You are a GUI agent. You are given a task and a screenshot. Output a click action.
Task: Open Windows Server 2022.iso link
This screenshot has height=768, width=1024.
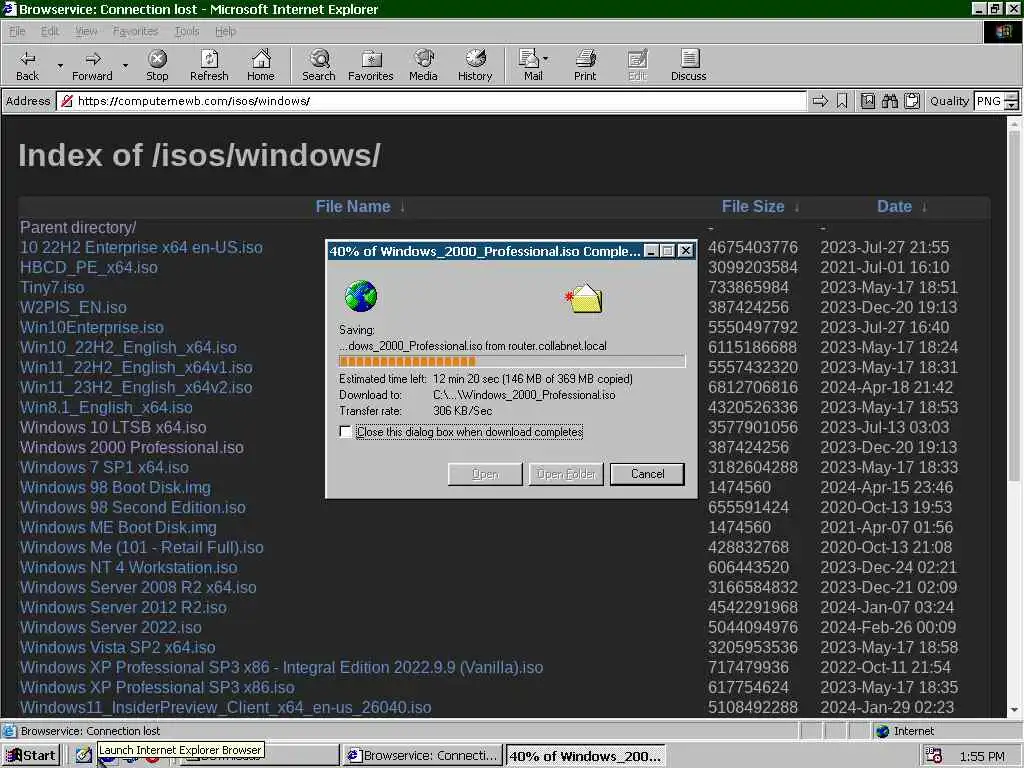tap(111, 628)
